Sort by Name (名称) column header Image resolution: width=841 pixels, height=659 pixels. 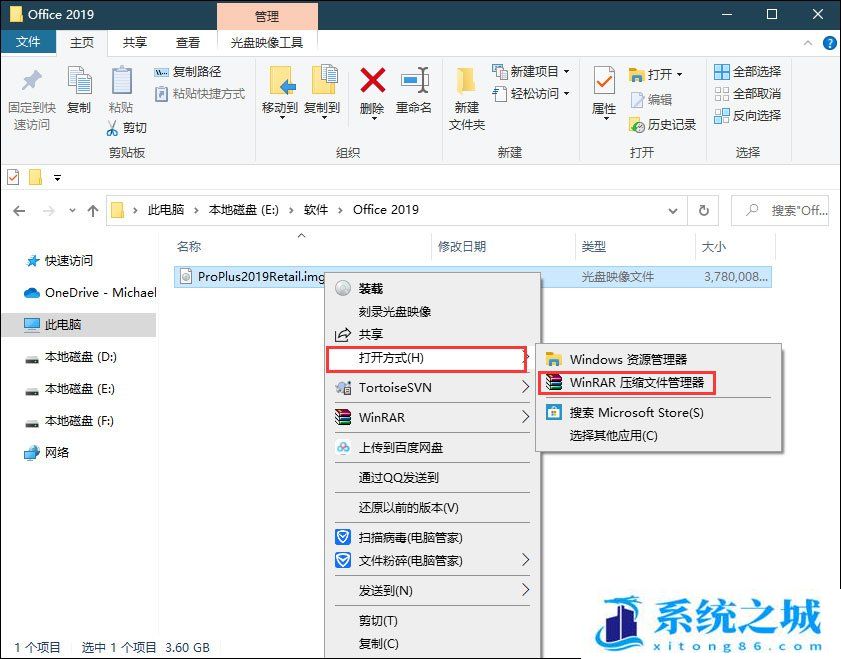[188, 247]
